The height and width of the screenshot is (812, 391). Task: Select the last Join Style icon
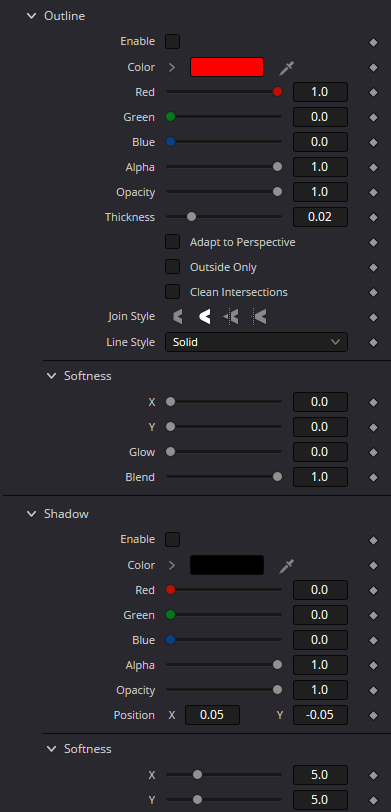pyautogui.click(x=259, y=316)
